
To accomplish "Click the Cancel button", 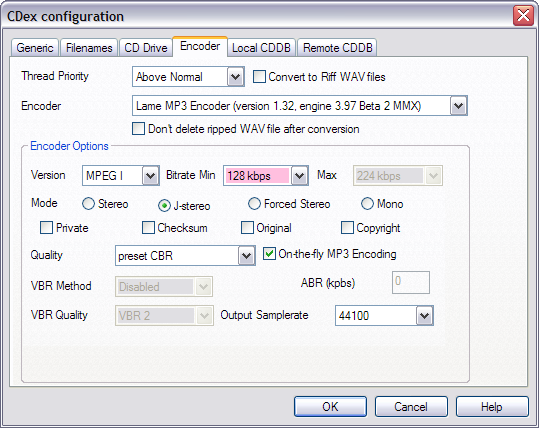I will click(411, 407).
